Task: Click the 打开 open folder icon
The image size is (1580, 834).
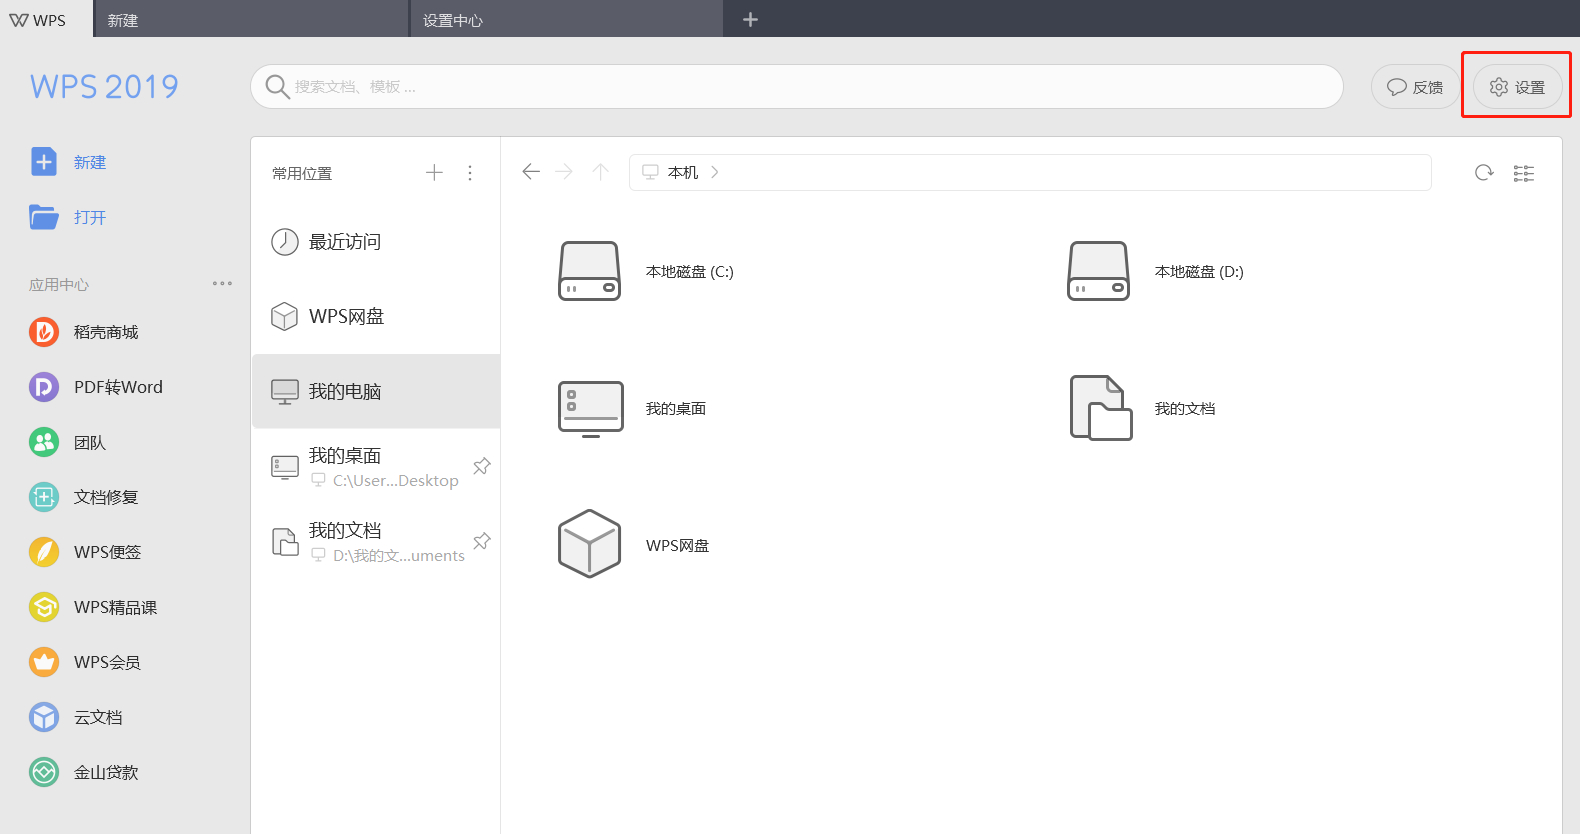Action: [x=44, y=217]
